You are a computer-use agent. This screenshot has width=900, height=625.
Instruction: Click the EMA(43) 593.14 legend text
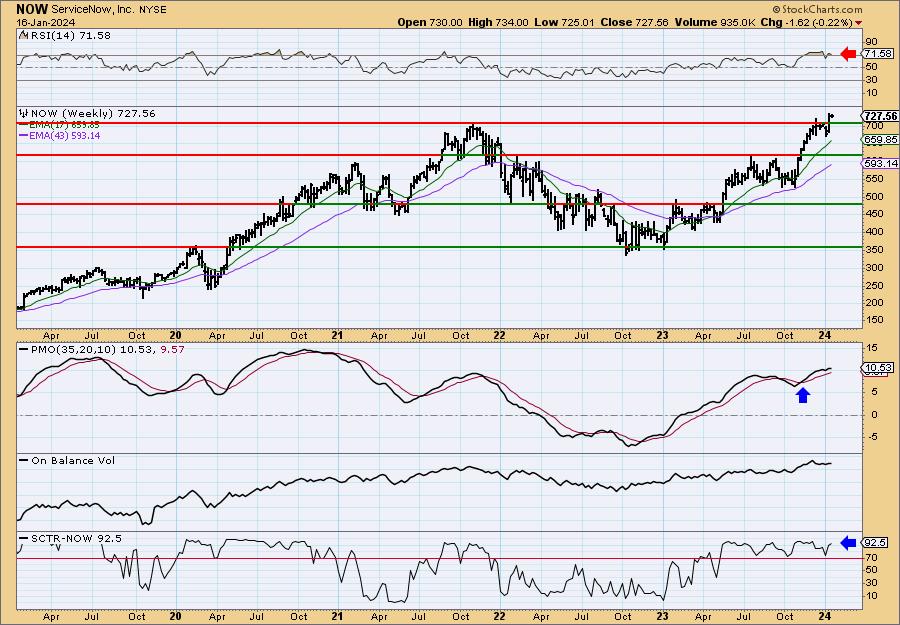65,135
